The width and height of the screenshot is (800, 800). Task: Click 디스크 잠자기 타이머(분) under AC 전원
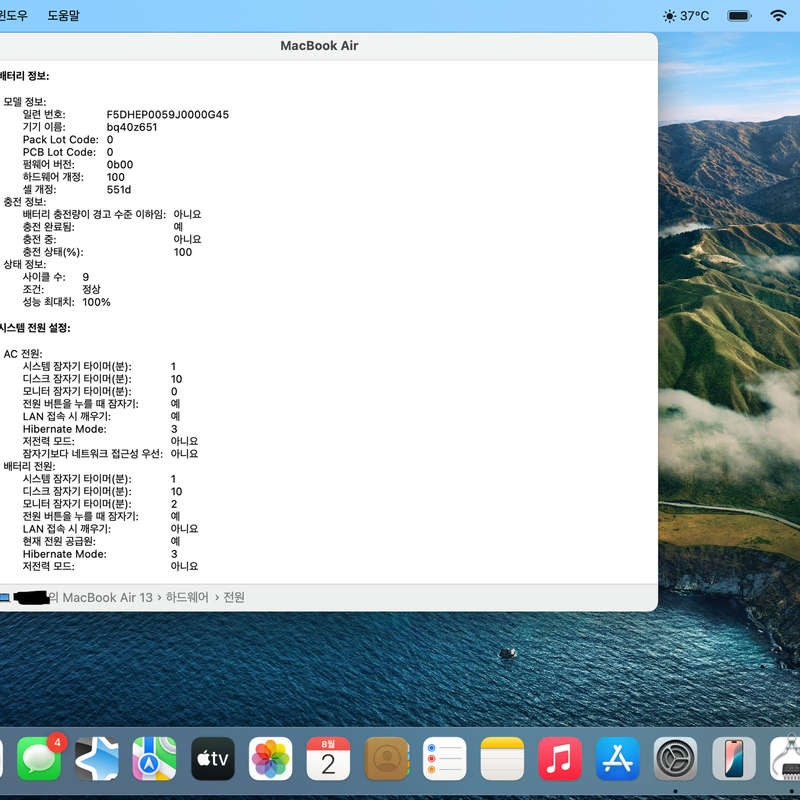pyautogui.click(x=77, y=379)
